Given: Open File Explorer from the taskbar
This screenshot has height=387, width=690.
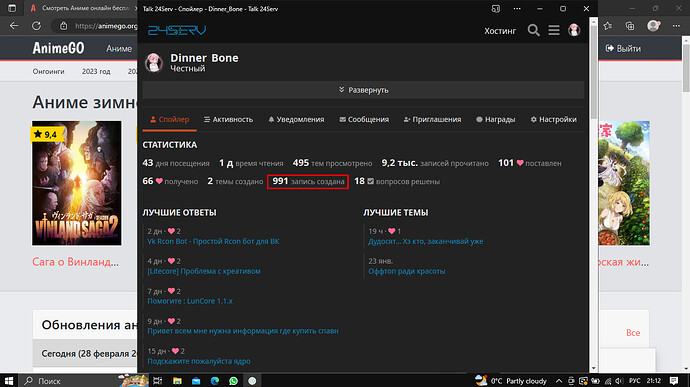Looking at the screenshot, I should [x=177, y=381].
